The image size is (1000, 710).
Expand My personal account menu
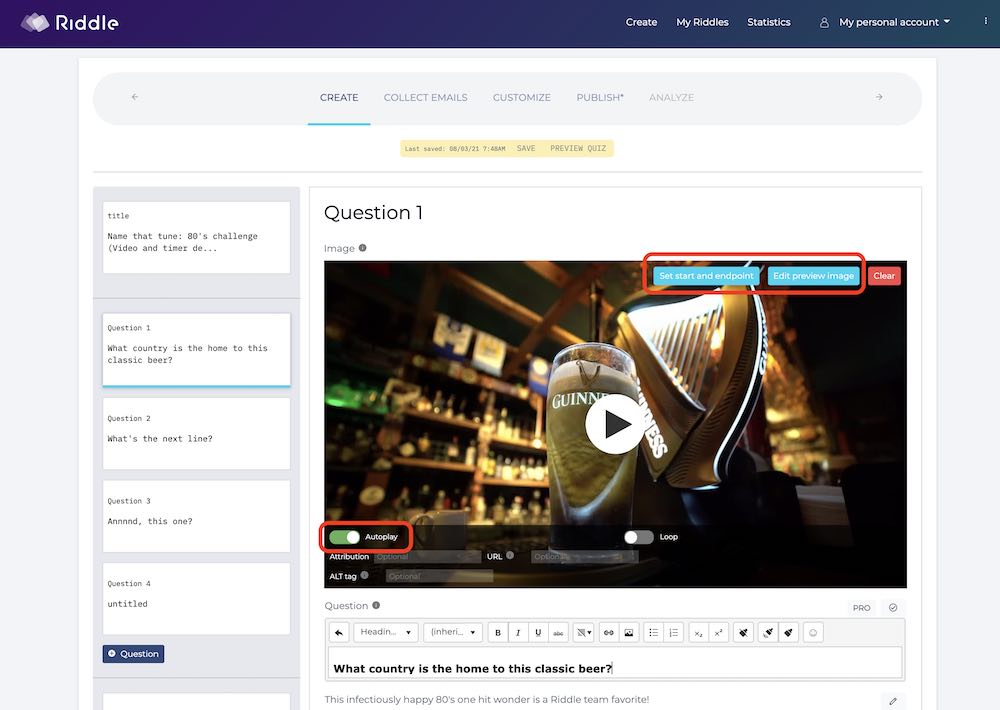point(887,22)
